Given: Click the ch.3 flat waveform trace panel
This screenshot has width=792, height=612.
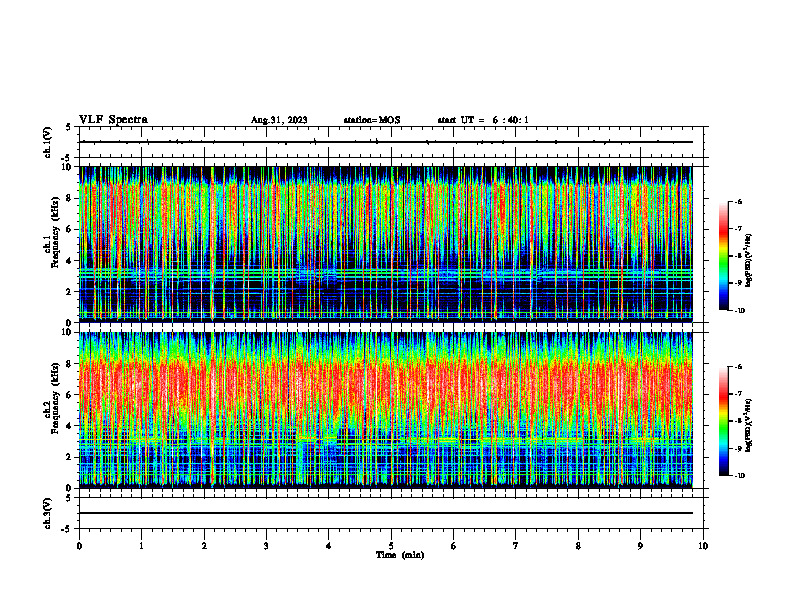Looking at the screenshot, I should (x=391, y=513).
